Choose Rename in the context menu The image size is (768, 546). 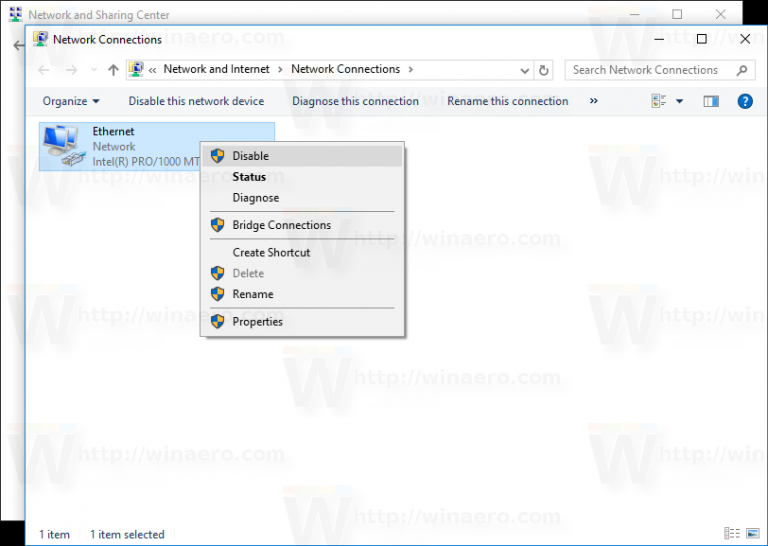pyautogui.click(x=302, y=294)
